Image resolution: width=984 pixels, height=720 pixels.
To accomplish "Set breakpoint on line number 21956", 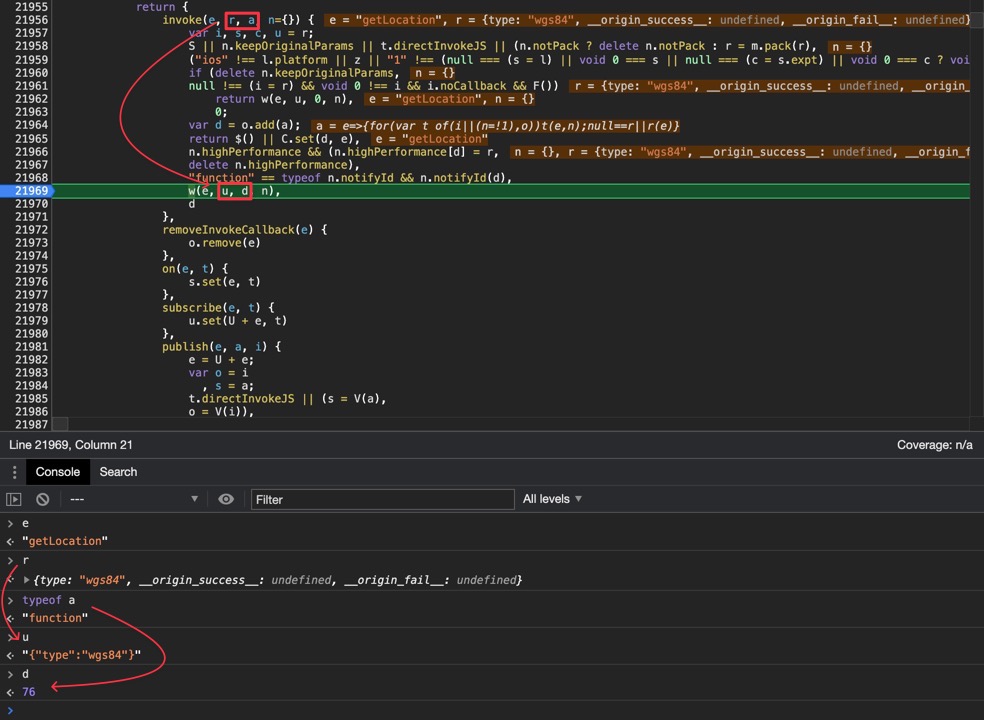I will tap(31, 20).
